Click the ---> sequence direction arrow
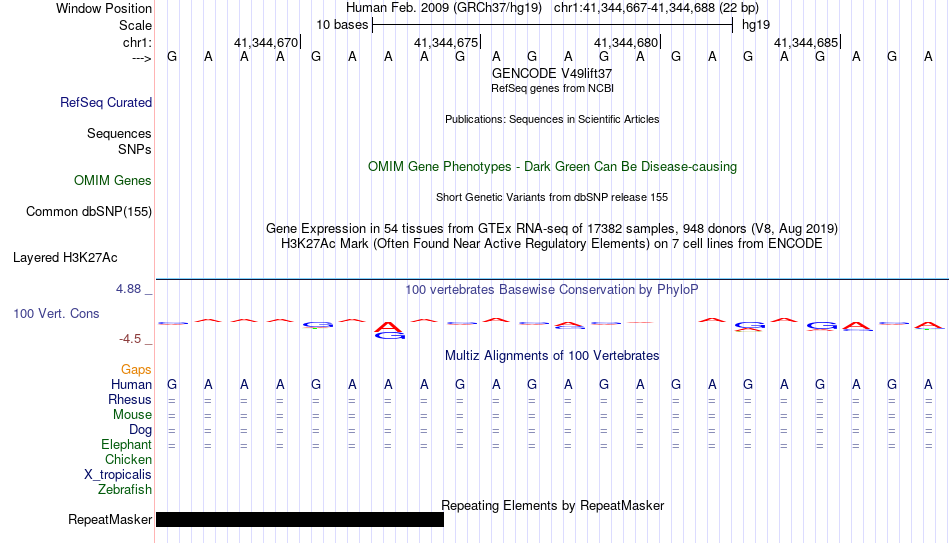The height and width of the screenshot is (543, 950). [x=142, y=58]
